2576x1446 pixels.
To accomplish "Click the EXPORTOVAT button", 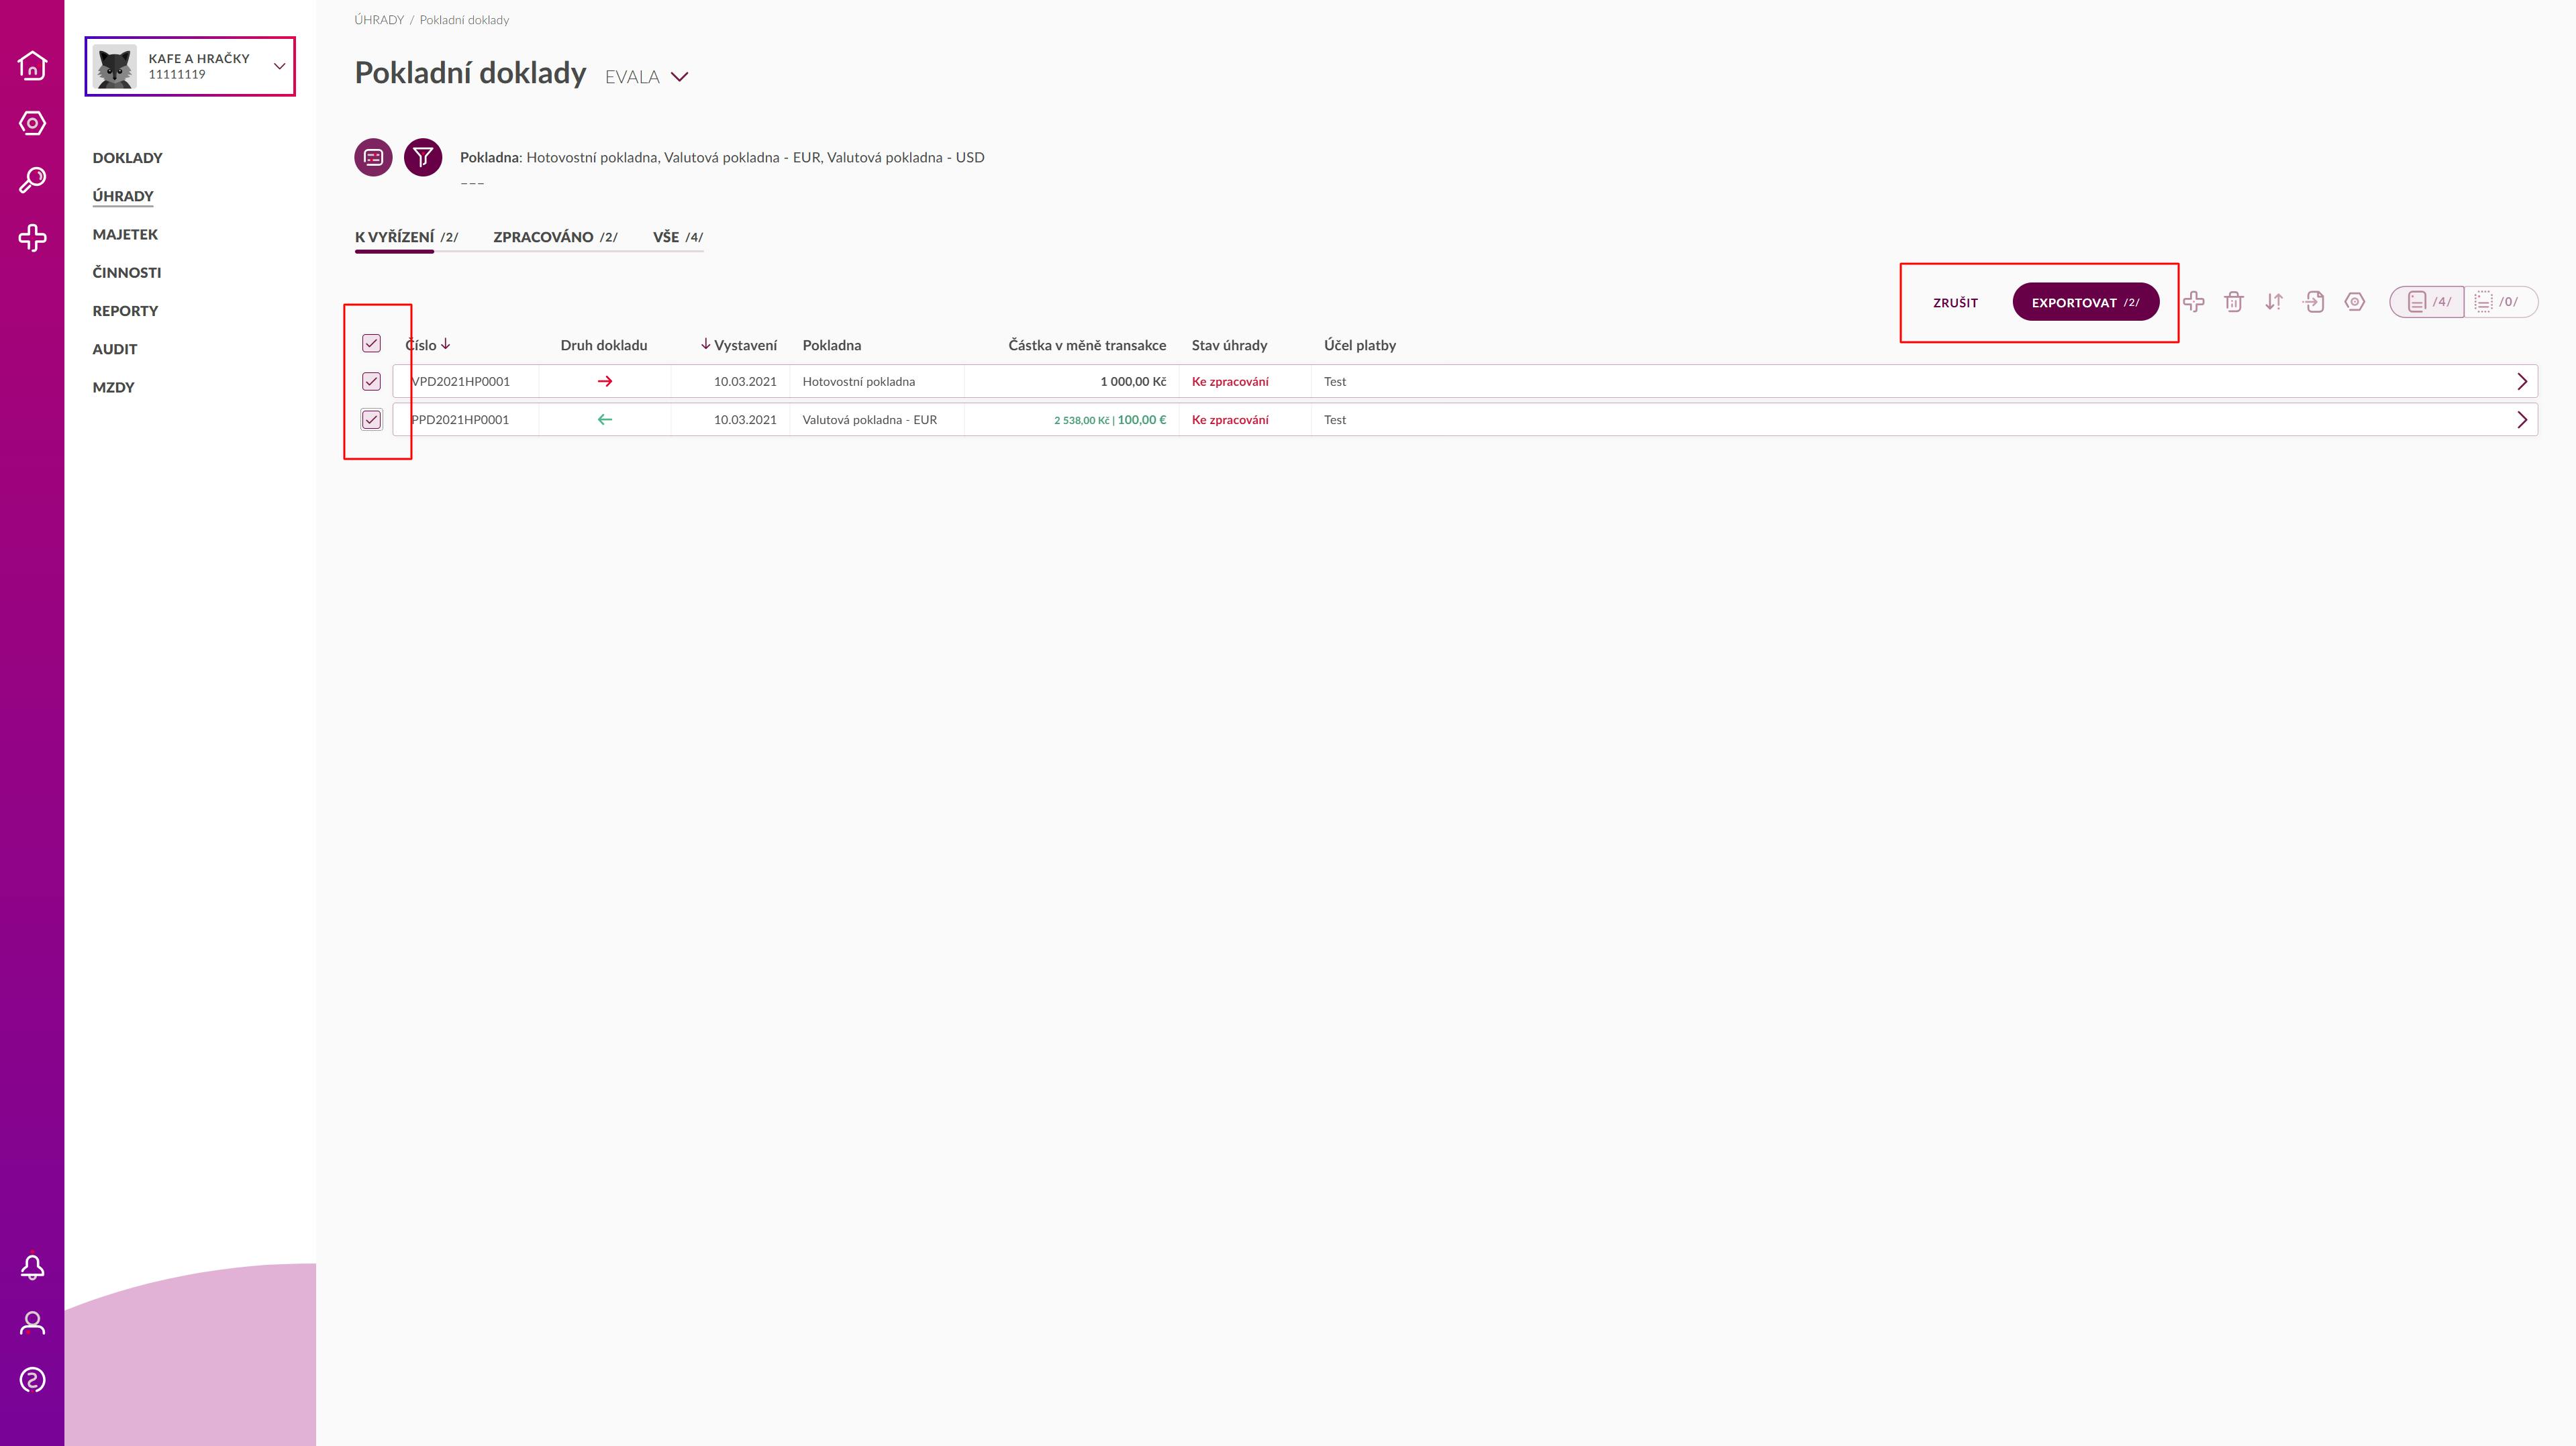I will 2085,302.
